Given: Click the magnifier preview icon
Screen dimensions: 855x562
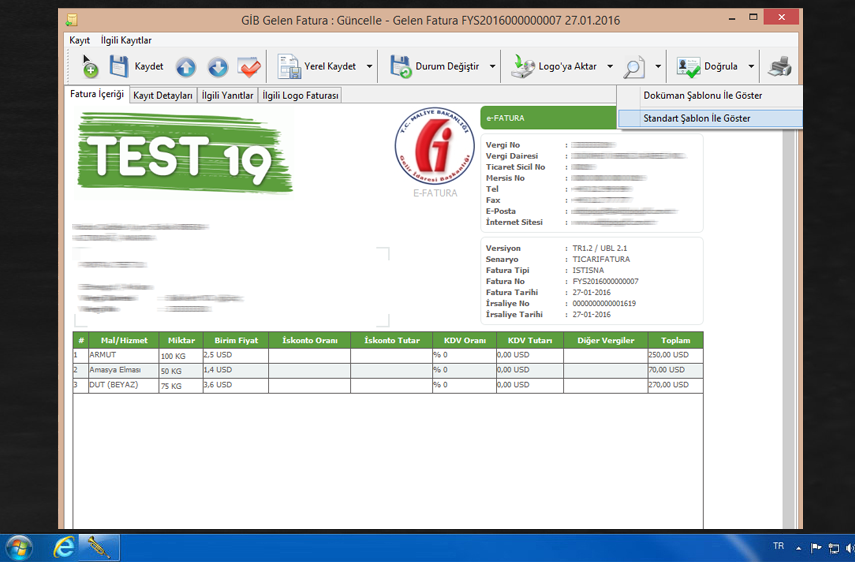Looking at the screenshot, I should (x=634, y=68).
